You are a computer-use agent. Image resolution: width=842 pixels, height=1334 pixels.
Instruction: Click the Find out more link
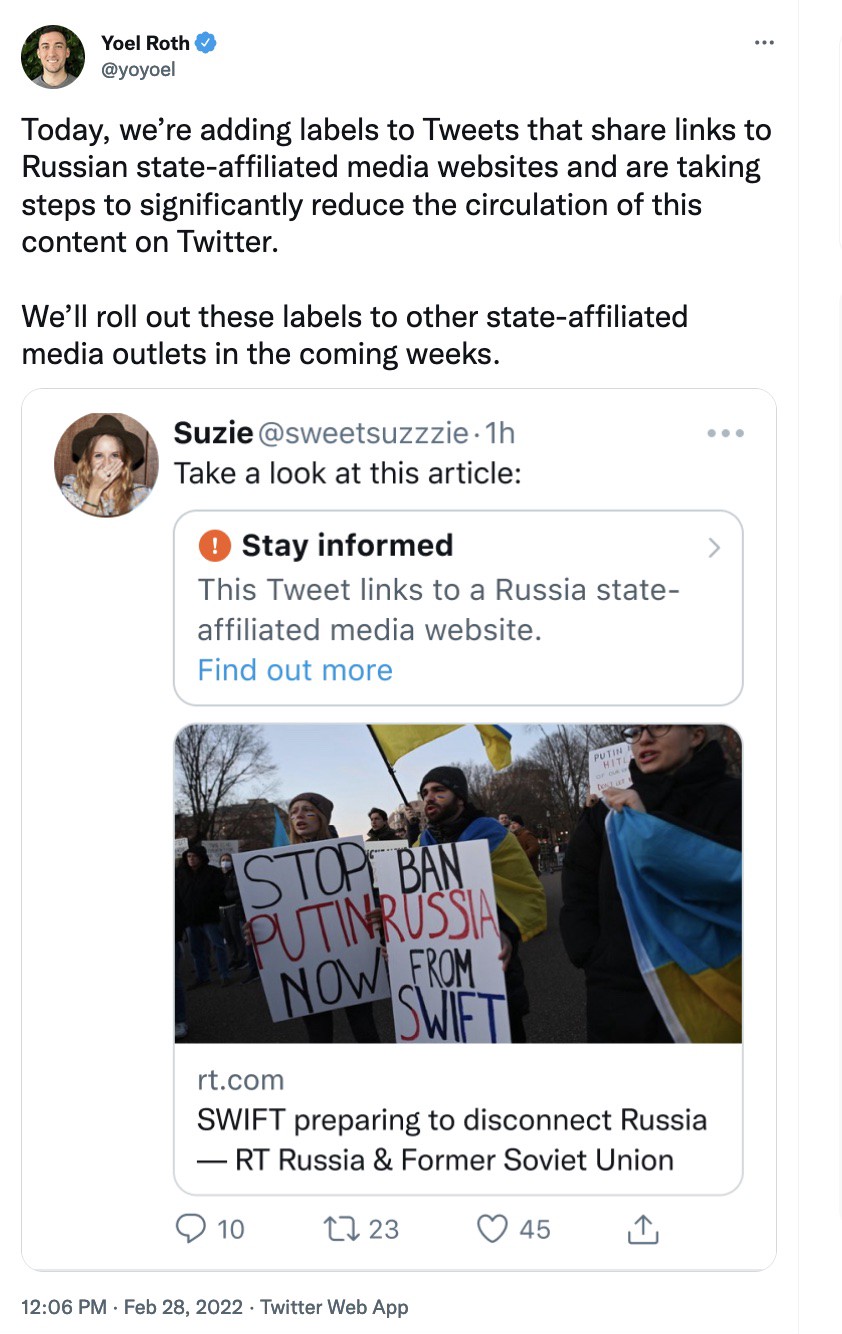[x=295, y=670]
